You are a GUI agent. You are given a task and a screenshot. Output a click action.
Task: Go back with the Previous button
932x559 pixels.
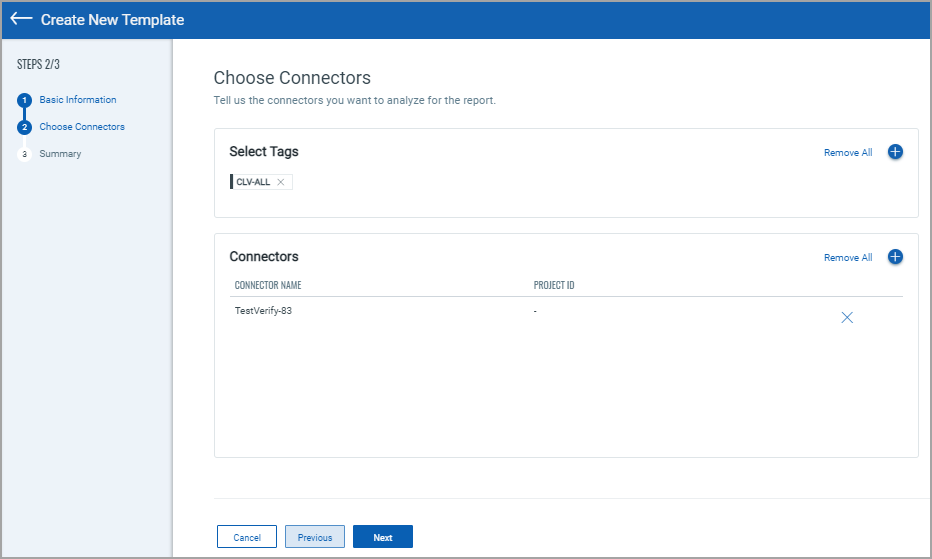pyautogui.click(x=315, y=537)
